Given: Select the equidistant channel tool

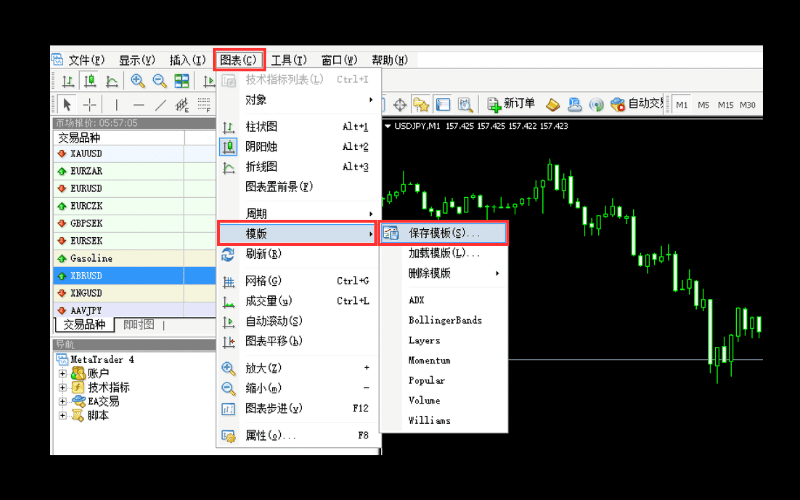Looking at the screenshot, I should (182, 105).
